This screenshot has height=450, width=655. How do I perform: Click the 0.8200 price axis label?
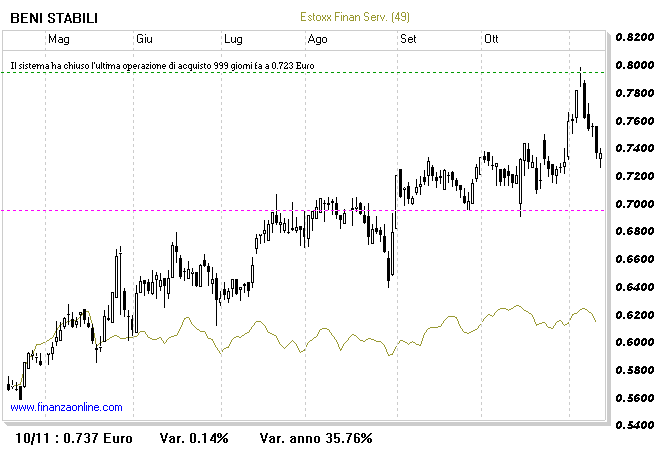[x=635, y=37]
